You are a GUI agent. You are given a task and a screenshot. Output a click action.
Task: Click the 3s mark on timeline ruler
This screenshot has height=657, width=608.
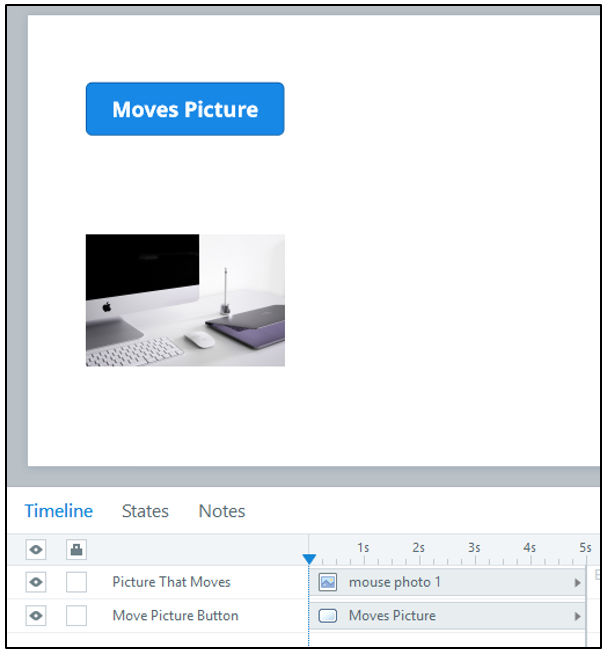(x=474, y=548)
